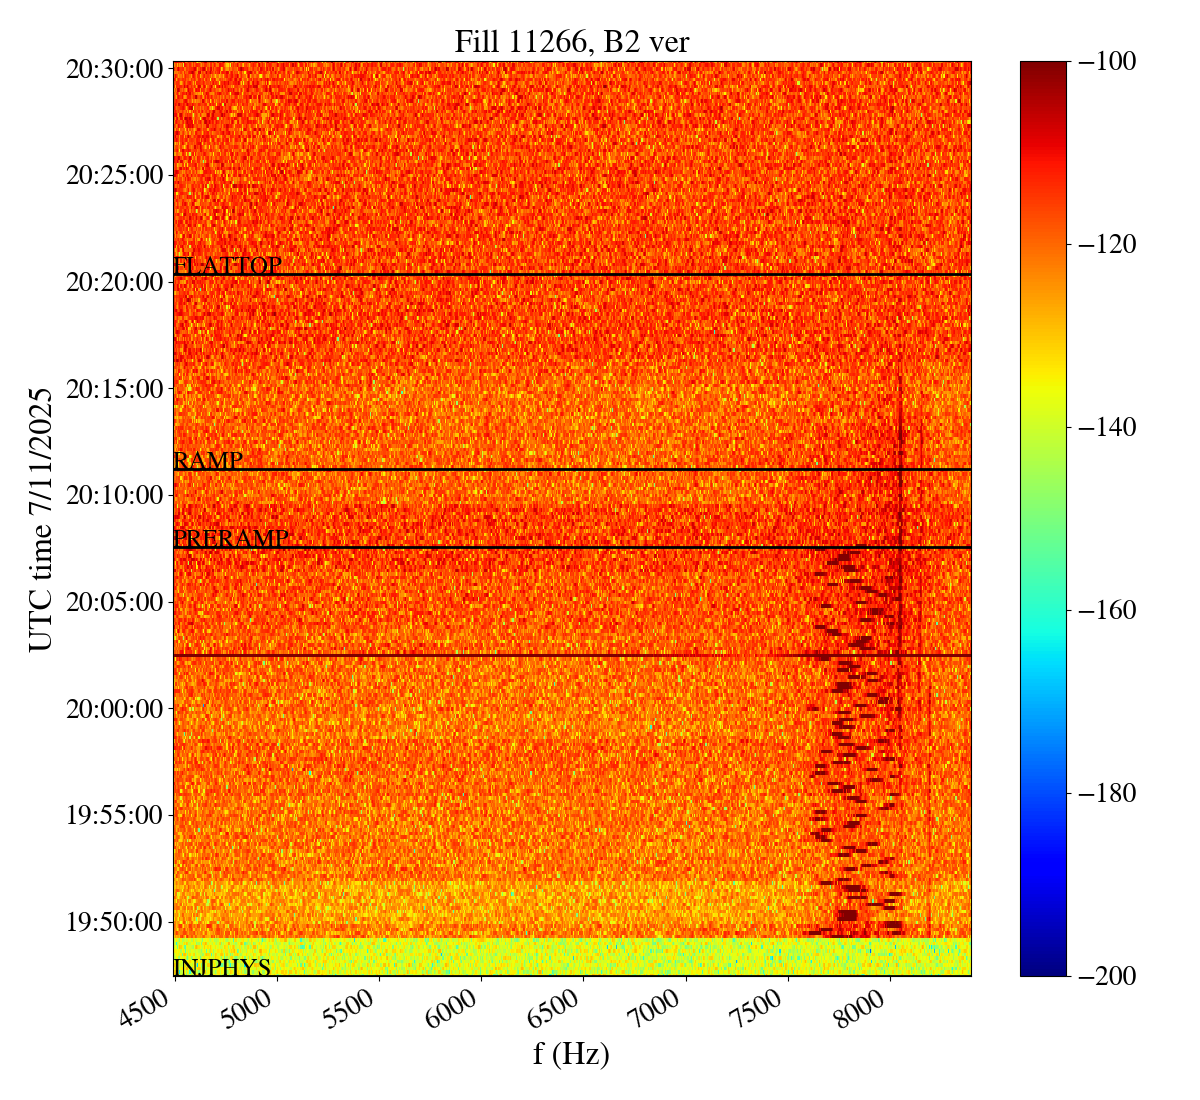This screenshot has height=1100, width=1200.
Task: Click the PRERAMP phase label
Action: 231,539
